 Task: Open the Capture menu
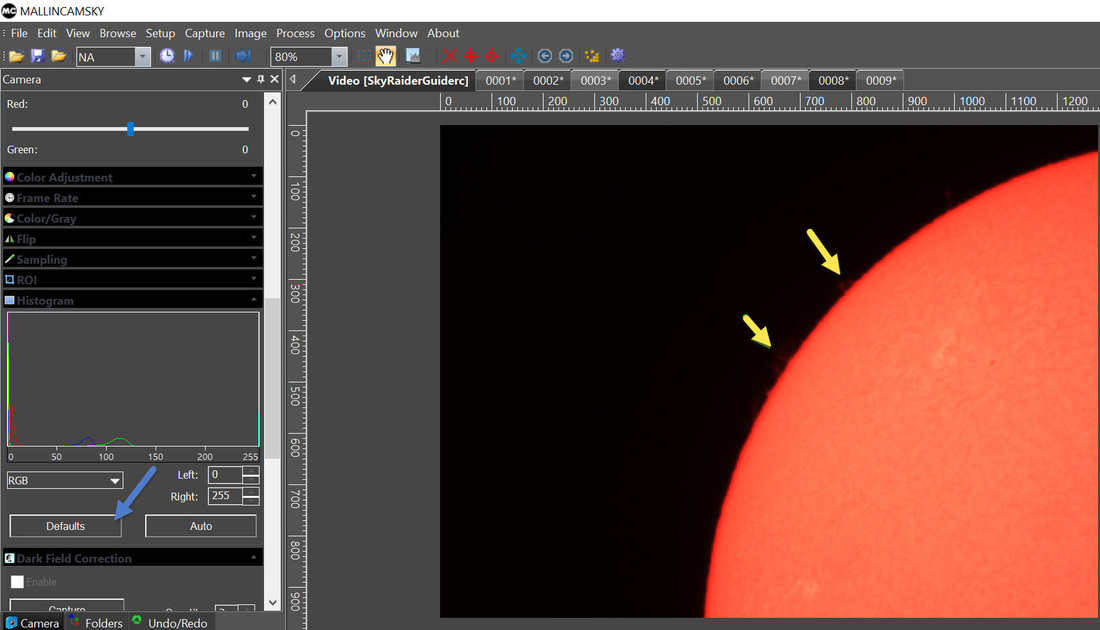(205, 33)
